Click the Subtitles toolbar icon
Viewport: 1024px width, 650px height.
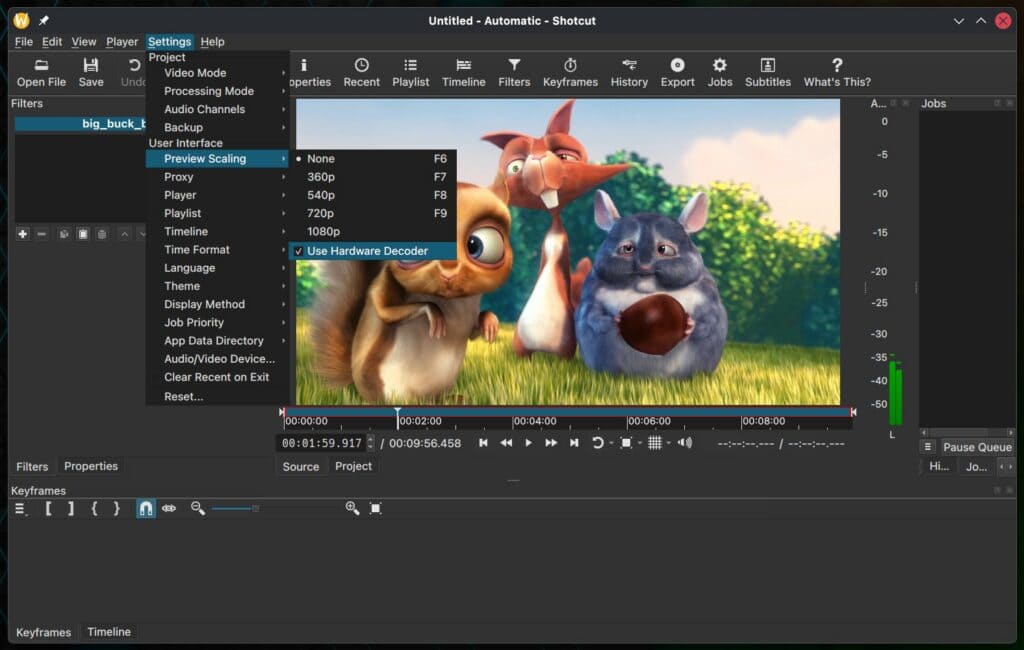pyautogui.click(x=767, y=71)
